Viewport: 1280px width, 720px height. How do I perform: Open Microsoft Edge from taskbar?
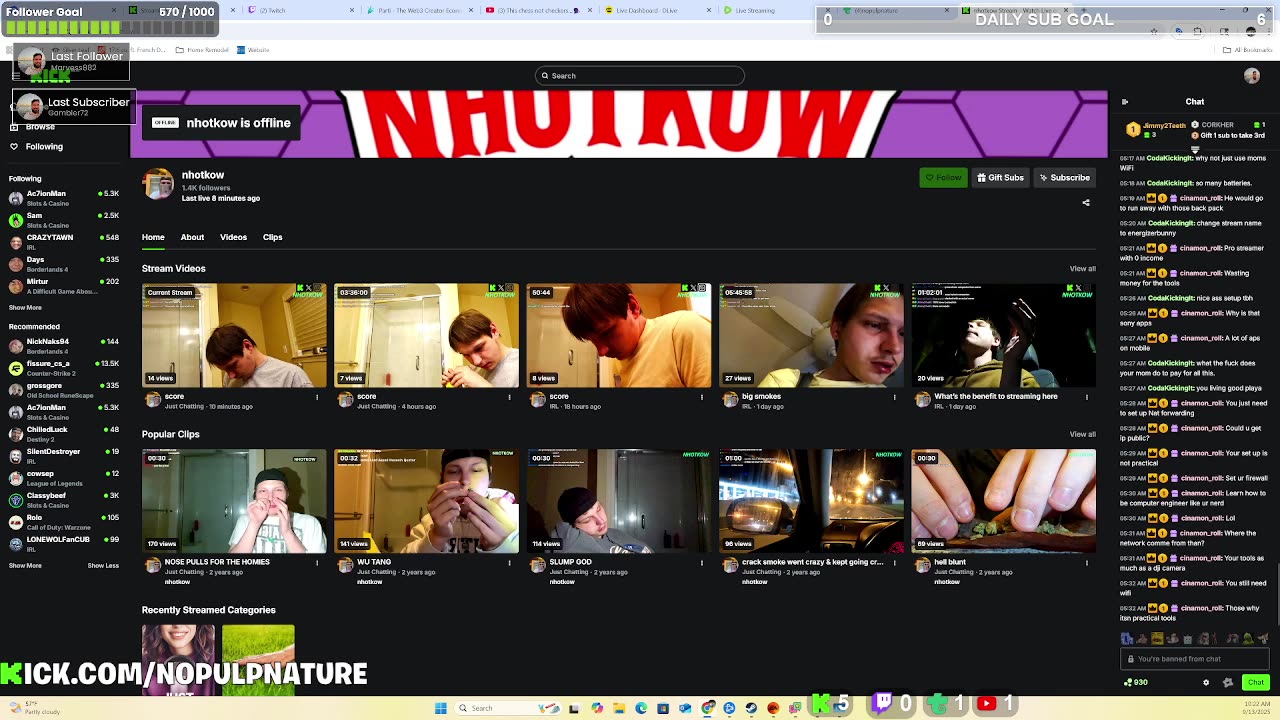(x=641, y=708)
